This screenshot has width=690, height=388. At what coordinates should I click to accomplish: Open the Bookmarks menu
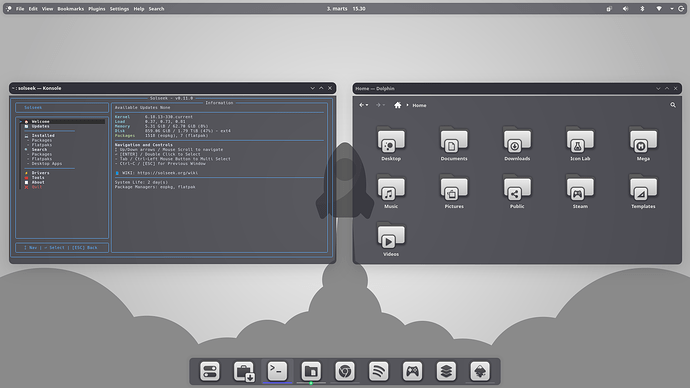tap(70, 9)
